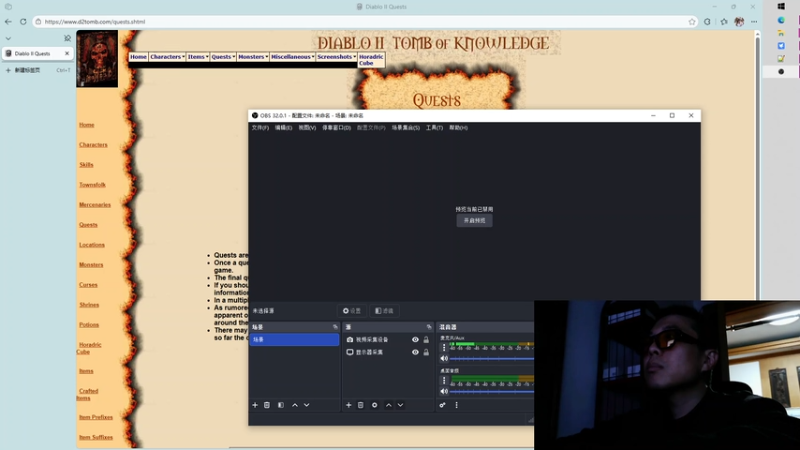The height and width of the screenshot is (450, 800).
Task: Click the filters button in OBS source toolbar
Action: pyautogui.click(x=384, y=311)
